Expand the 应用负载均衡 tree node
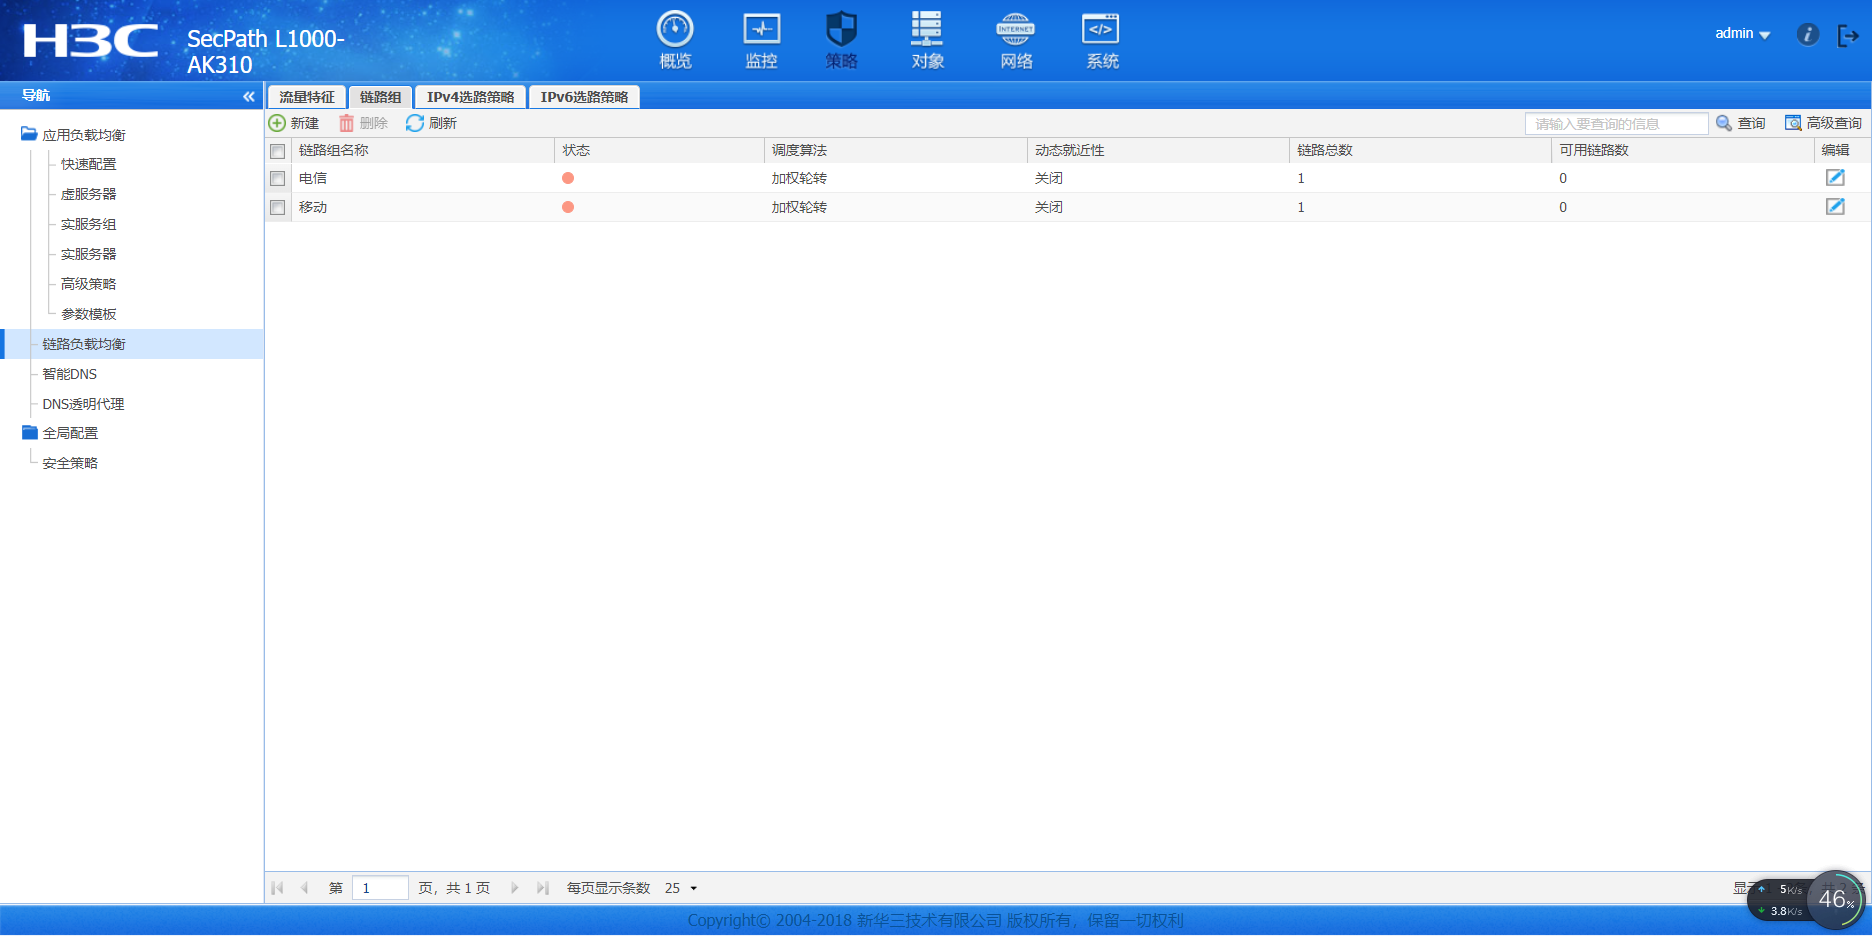Screen dimensions: 1872x936 pyautogui.click(x=84, y=135)
